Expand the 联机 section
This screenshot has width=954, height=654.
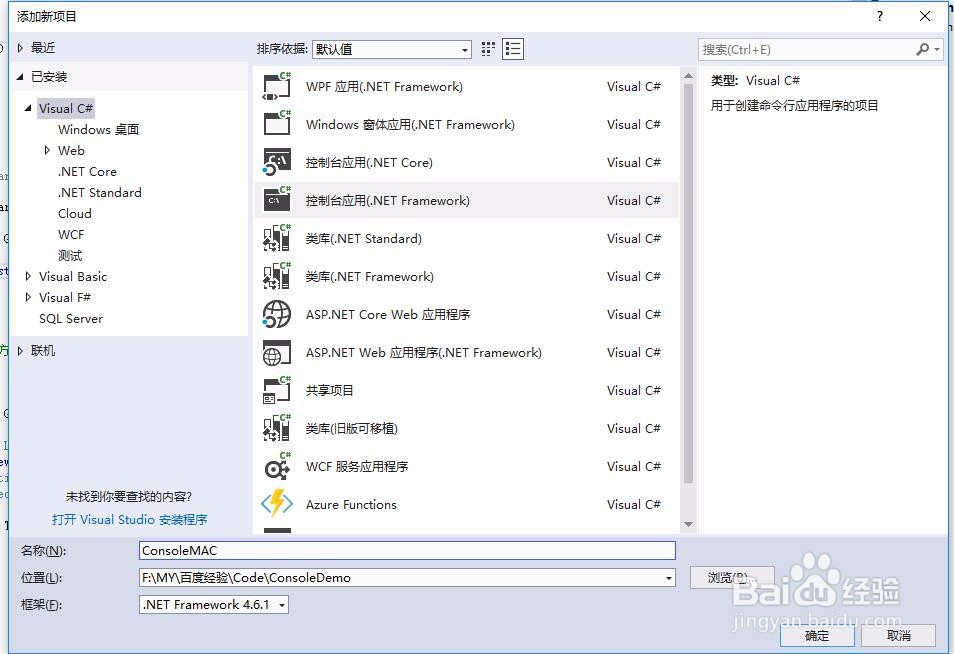(20, 350)
